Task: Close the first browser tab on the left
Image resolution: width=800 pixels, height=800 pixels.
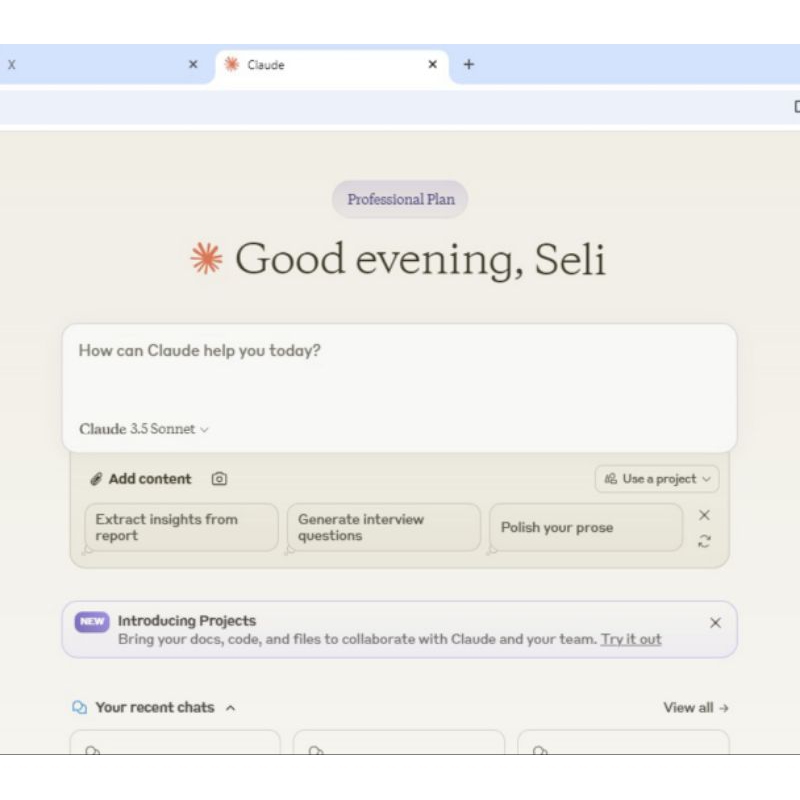Action: point(193,65)
